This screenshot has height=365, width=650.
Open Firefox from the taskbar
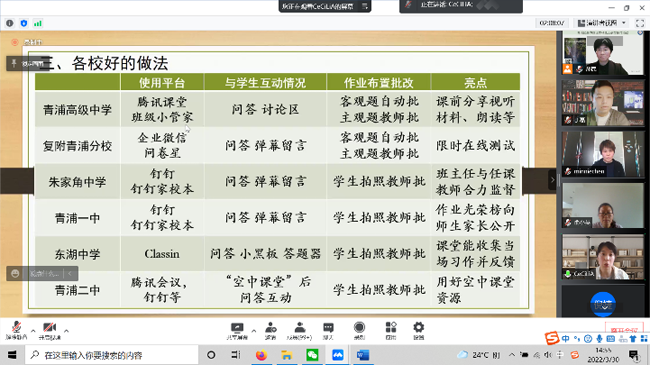(261, 355)
